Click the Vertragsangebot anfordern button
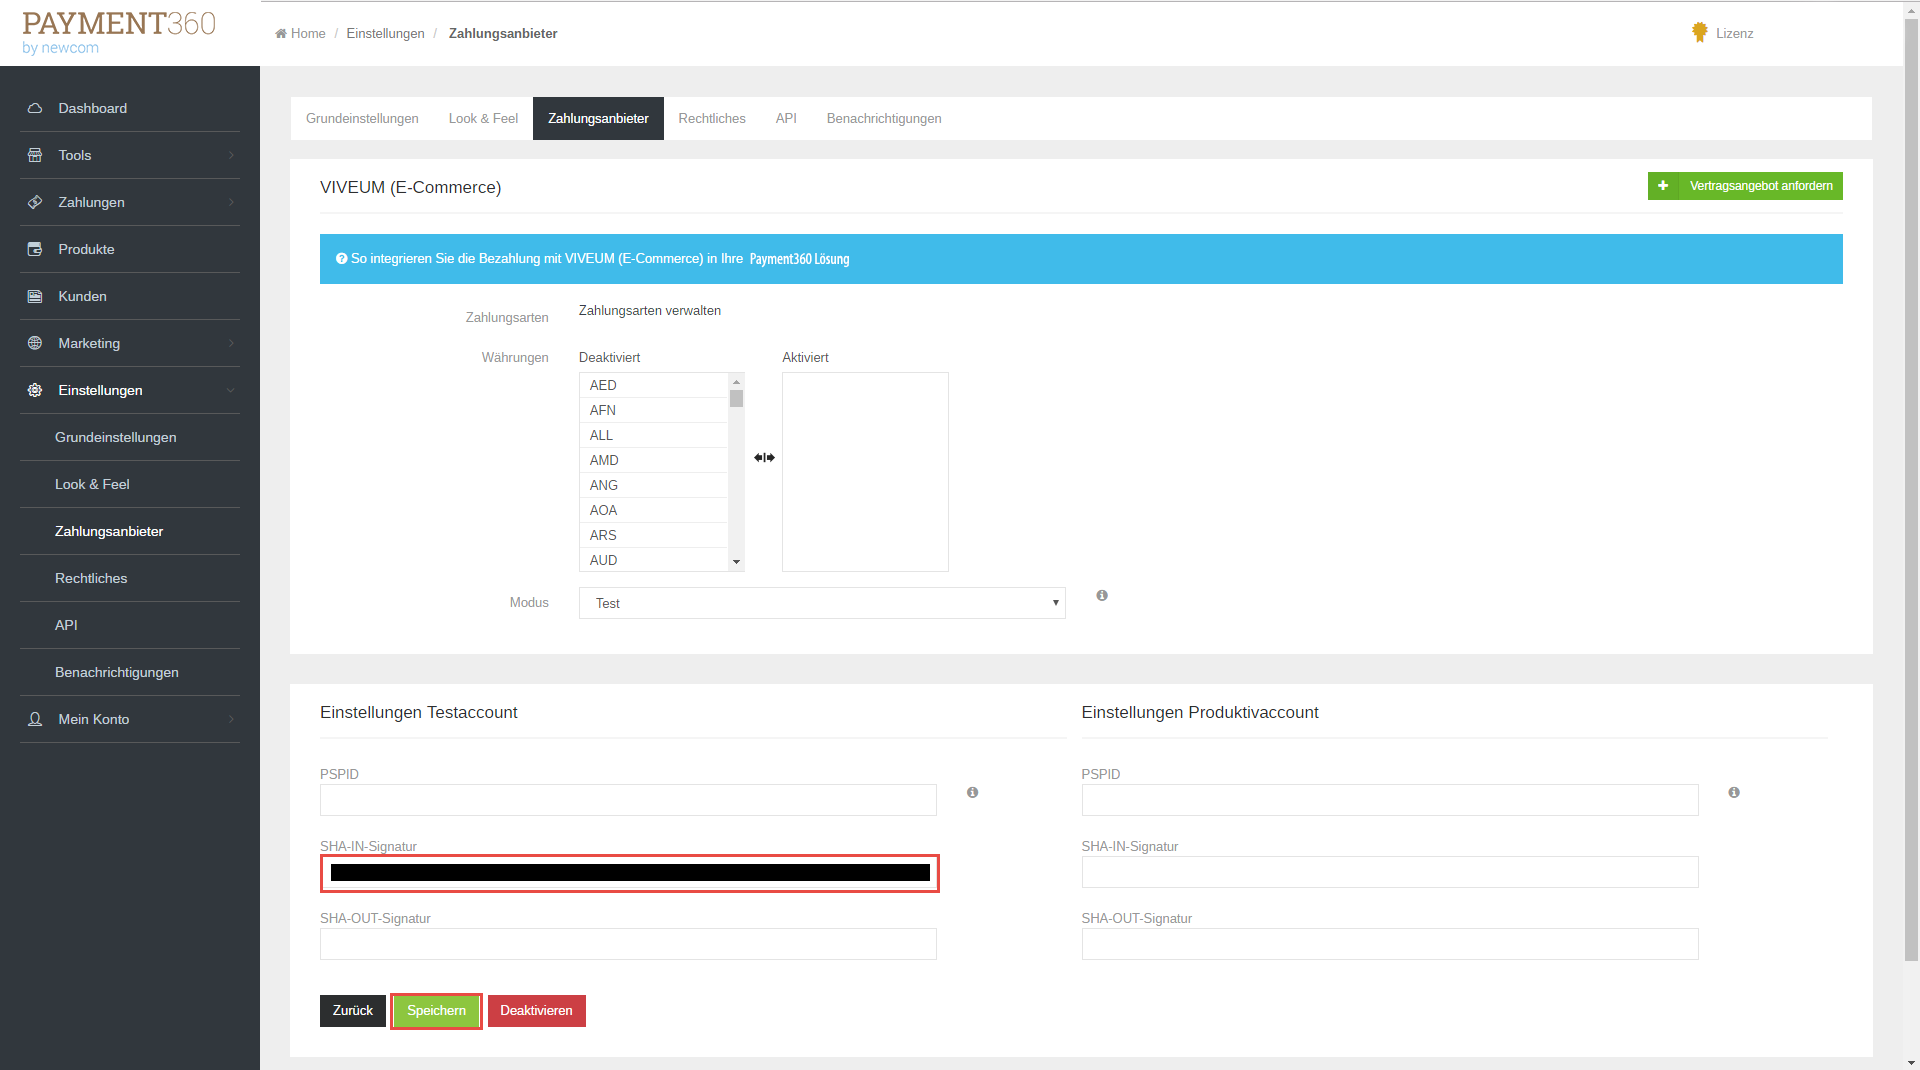The height and width of the screenshot is (1070, 1920). click(1744, 186)
